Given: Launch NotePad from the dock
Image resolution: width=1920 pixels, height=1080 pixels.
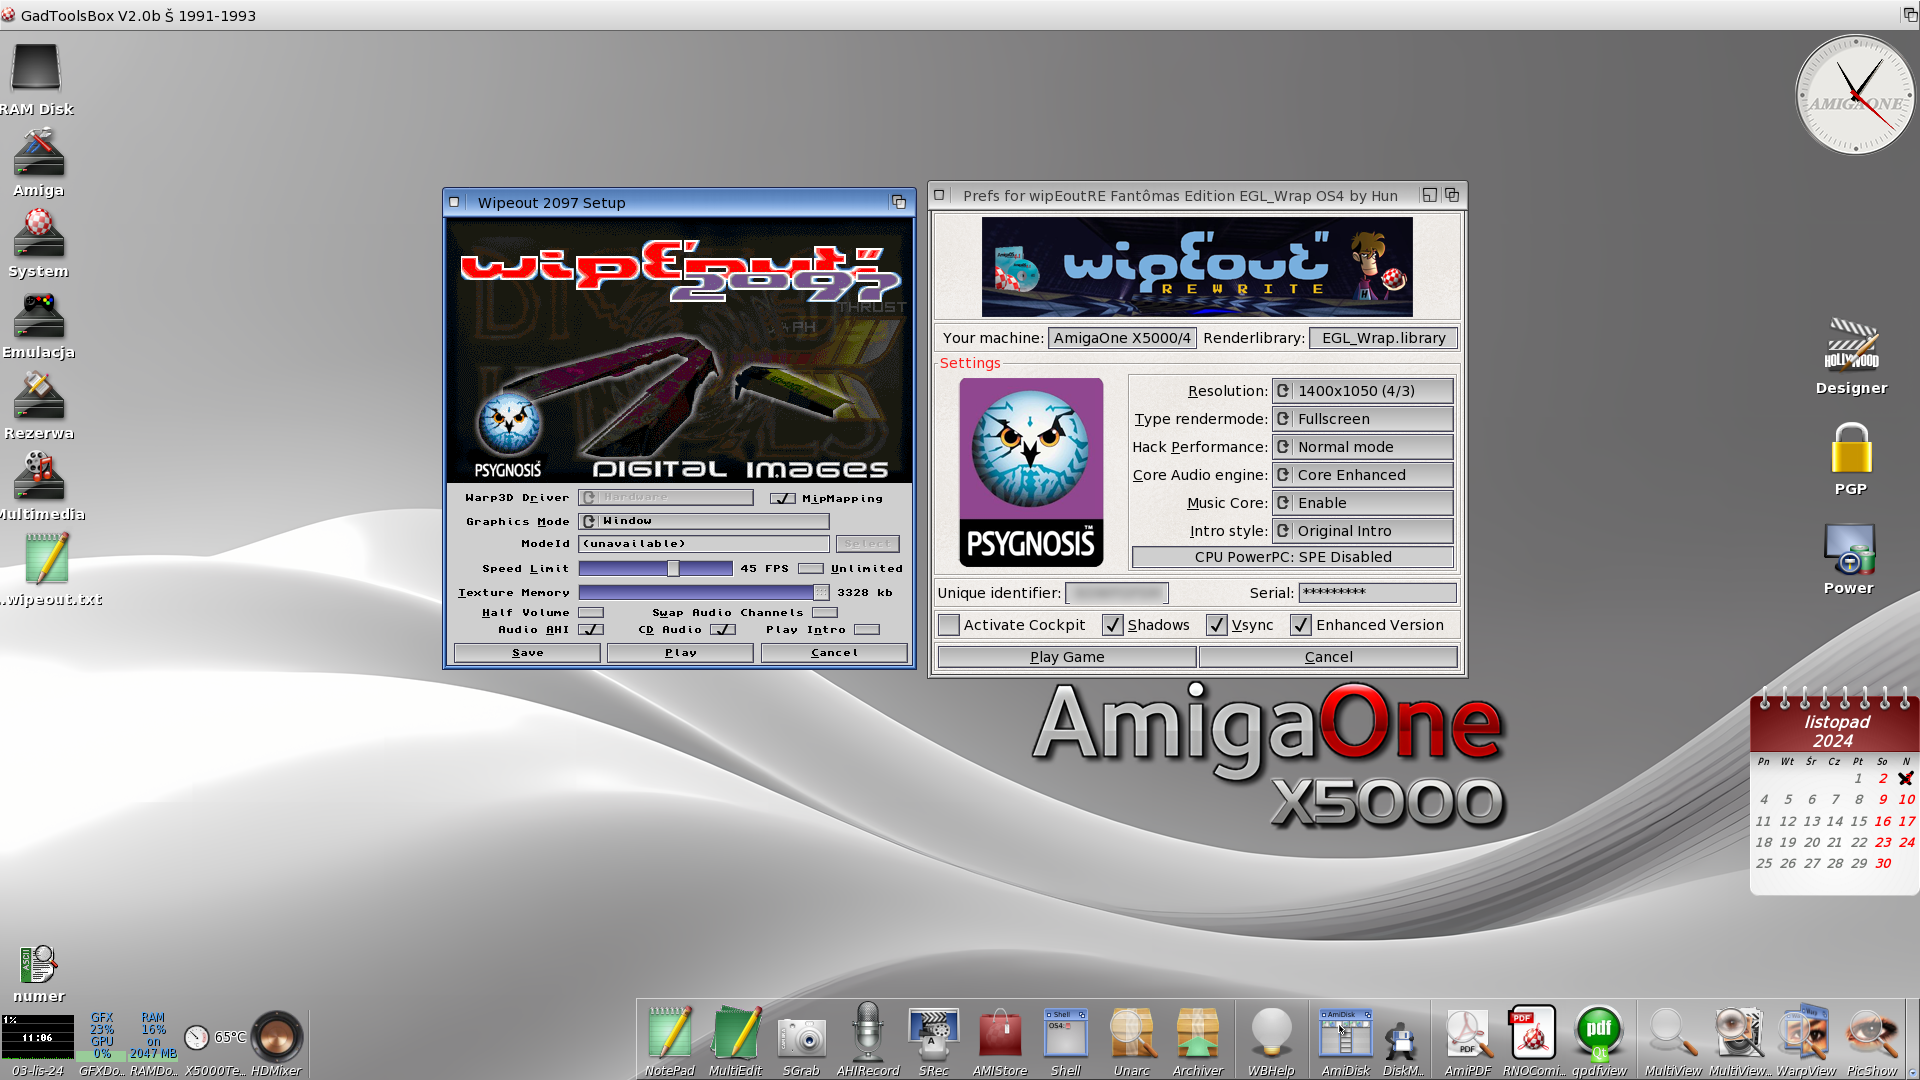Looking at the screenshot, I should point(669,1032).
